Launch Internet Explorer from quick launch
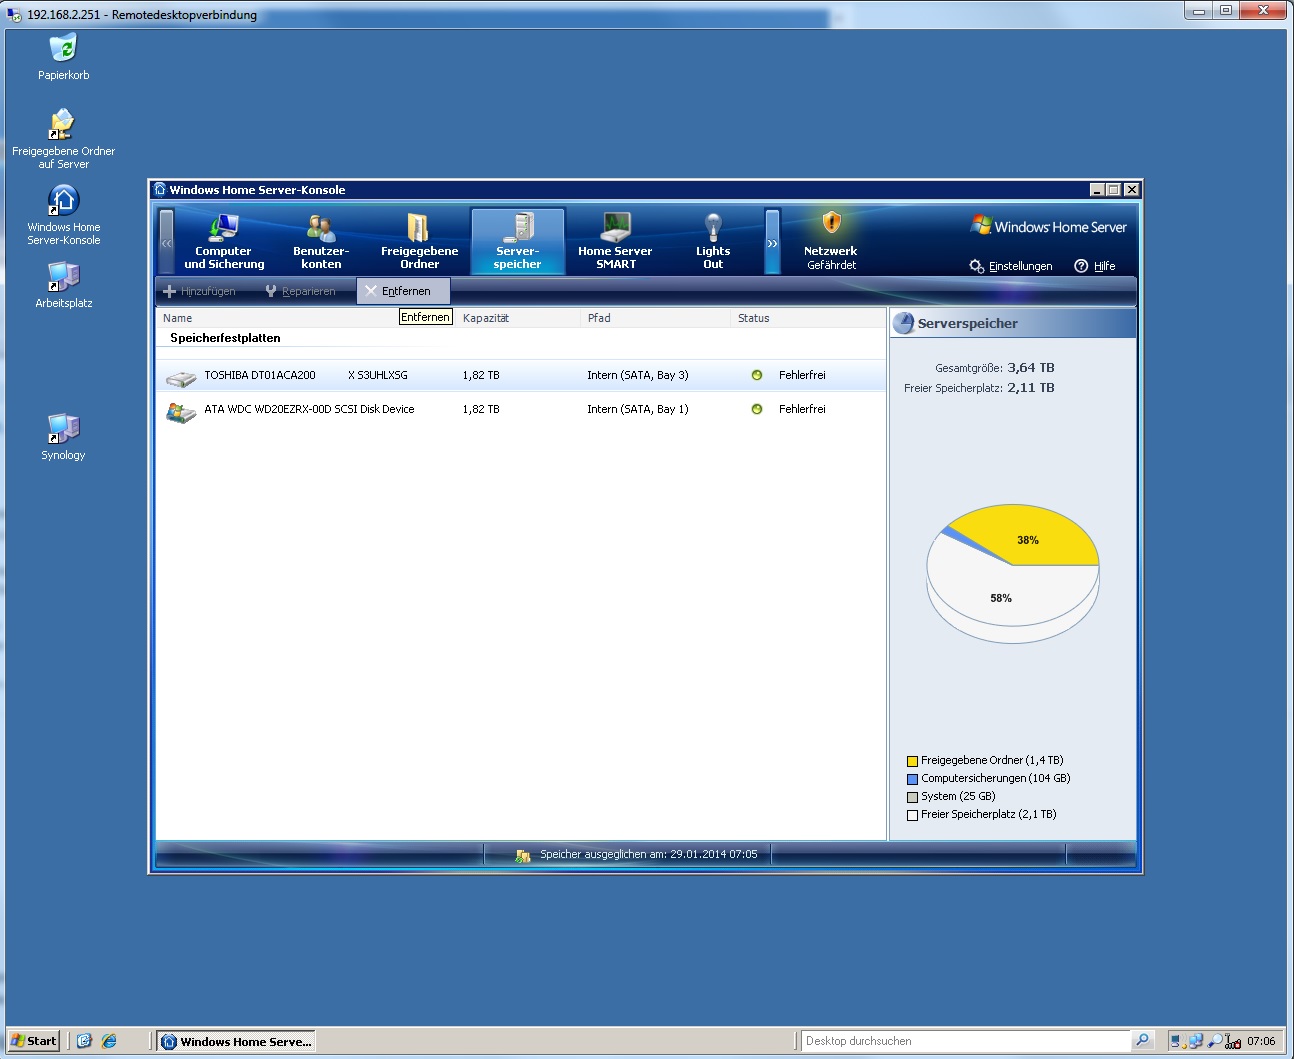This screenshot has height=1059, width=1294. [x=109, y=1041]
